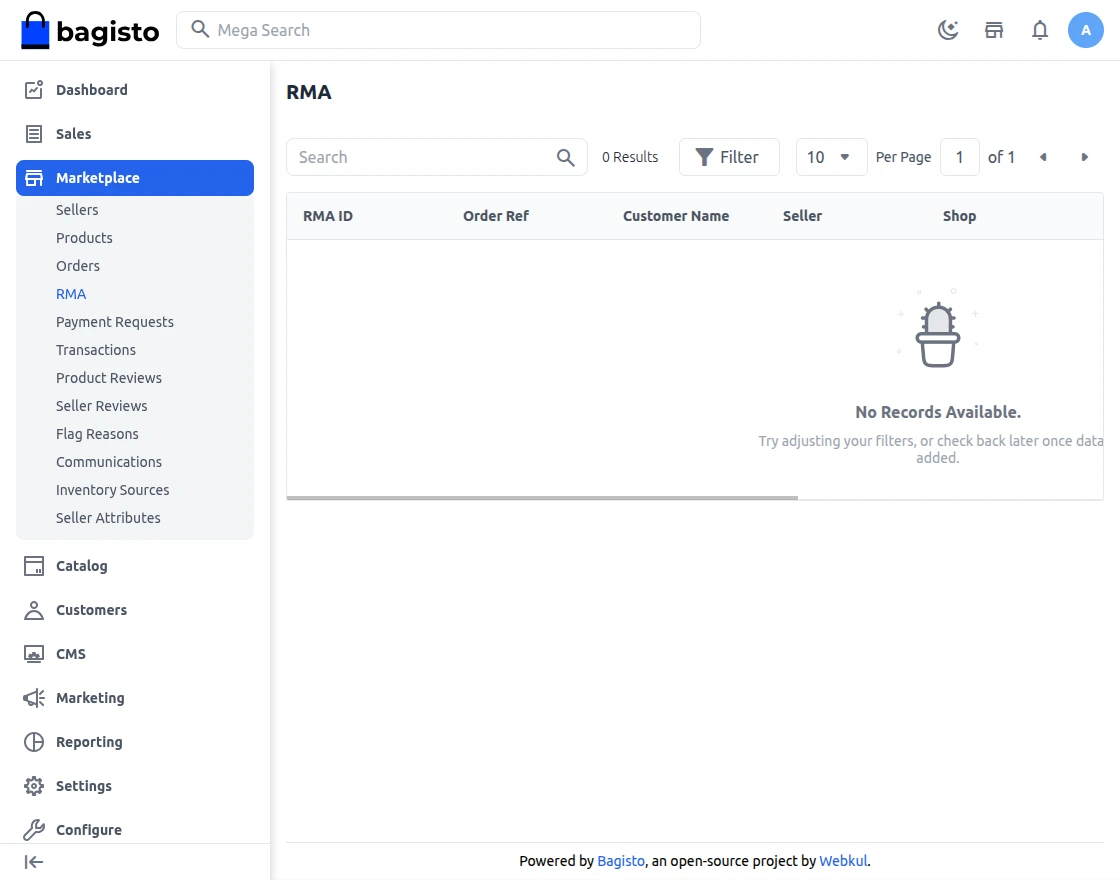Click the bagisto logo

(90, 30)
